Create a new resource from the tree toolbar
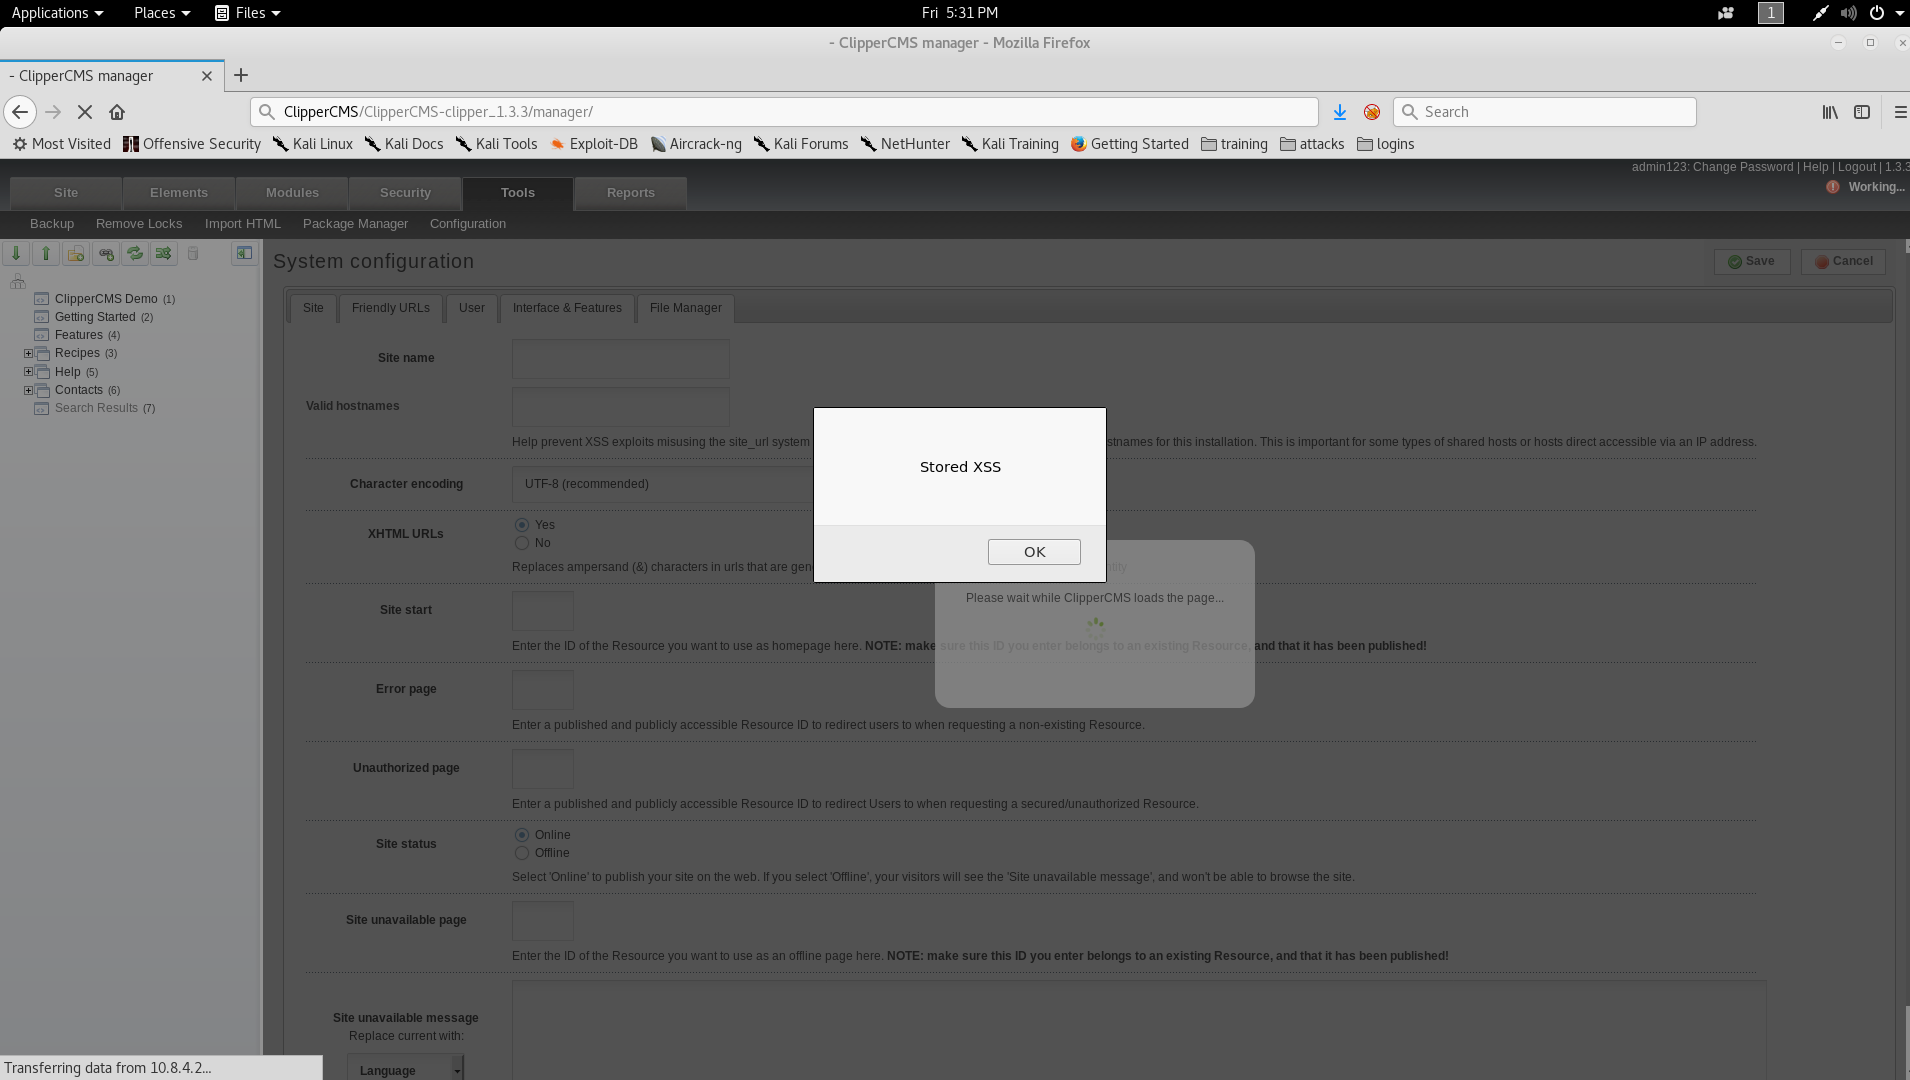The height and width of the screenshot is (1080, 1910). click(x=75, y=253)
